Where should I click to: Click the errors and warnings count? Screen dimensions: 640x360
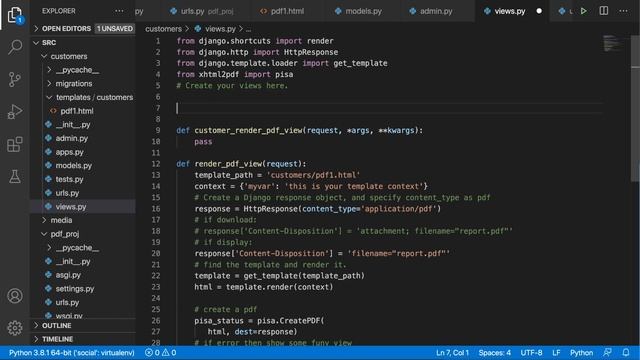[161, 353]
